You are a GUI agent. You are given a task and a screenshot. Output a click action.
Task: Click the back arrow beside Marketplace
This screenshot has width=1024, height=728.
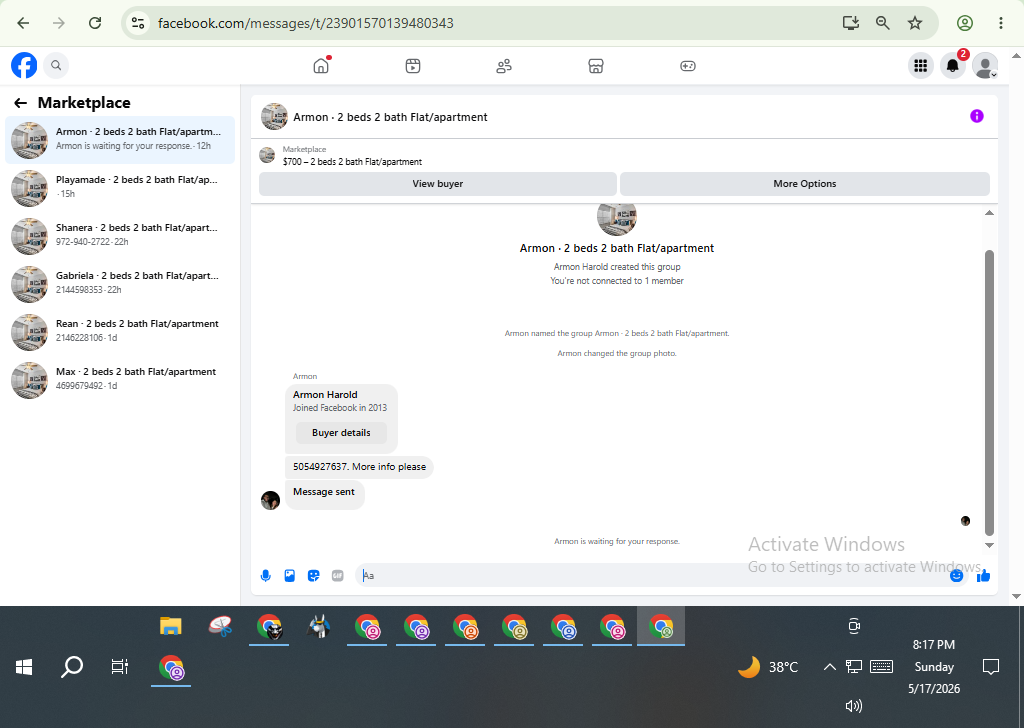coord(20,103)
